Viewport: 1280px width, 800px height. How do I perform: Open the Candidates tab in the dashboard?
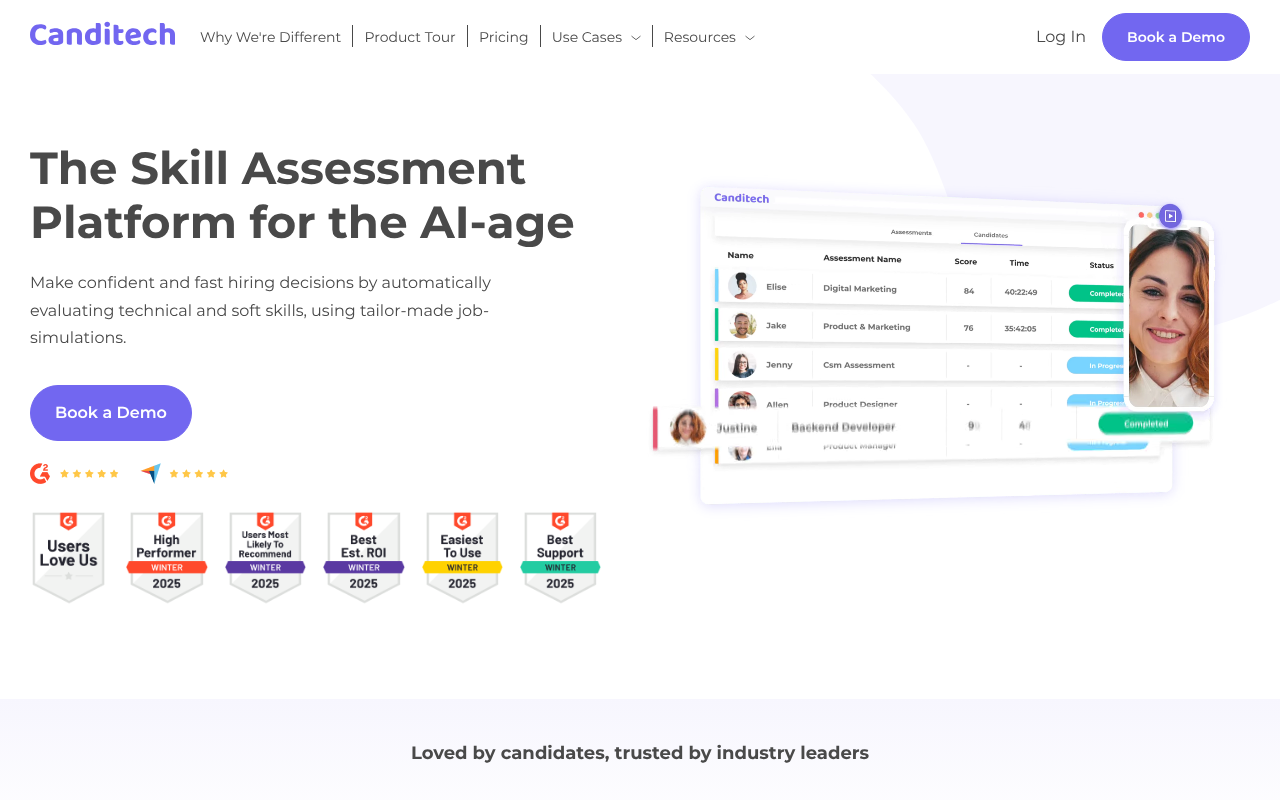point(991,235)
